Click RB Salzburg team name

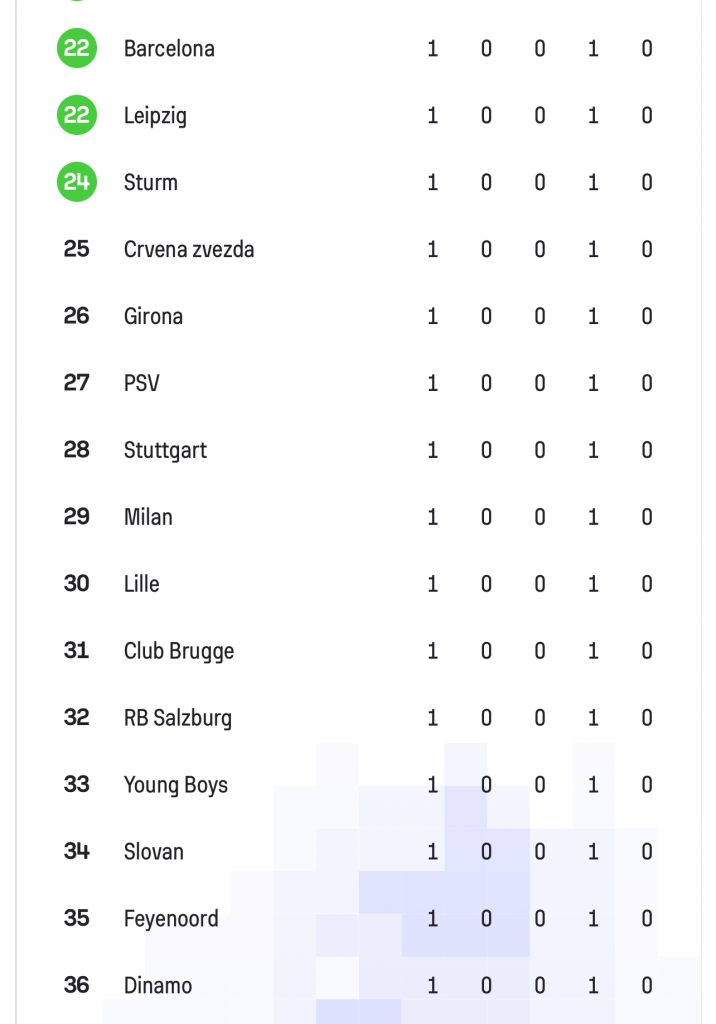178,718
